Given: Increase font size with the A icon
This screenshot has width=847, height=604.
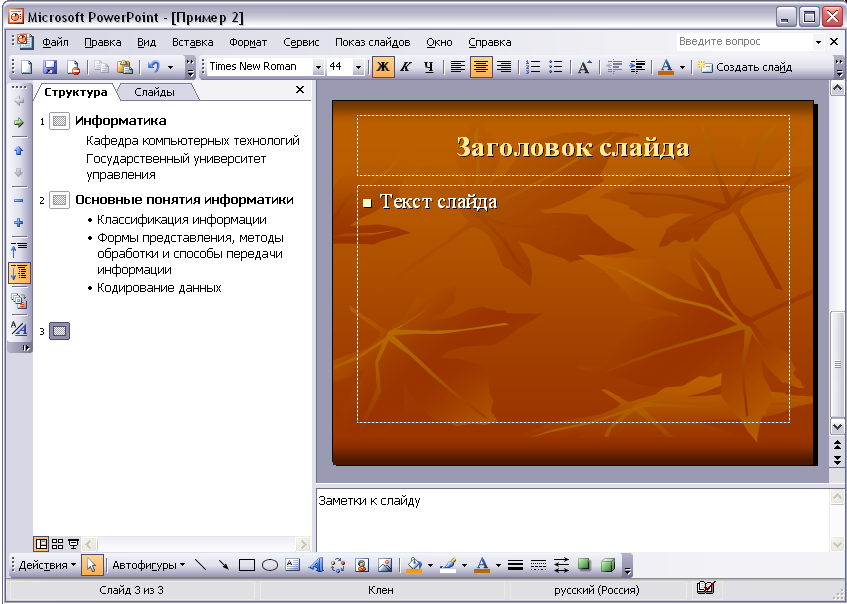Looking at the screenshot, I should (x=584, y=67).
